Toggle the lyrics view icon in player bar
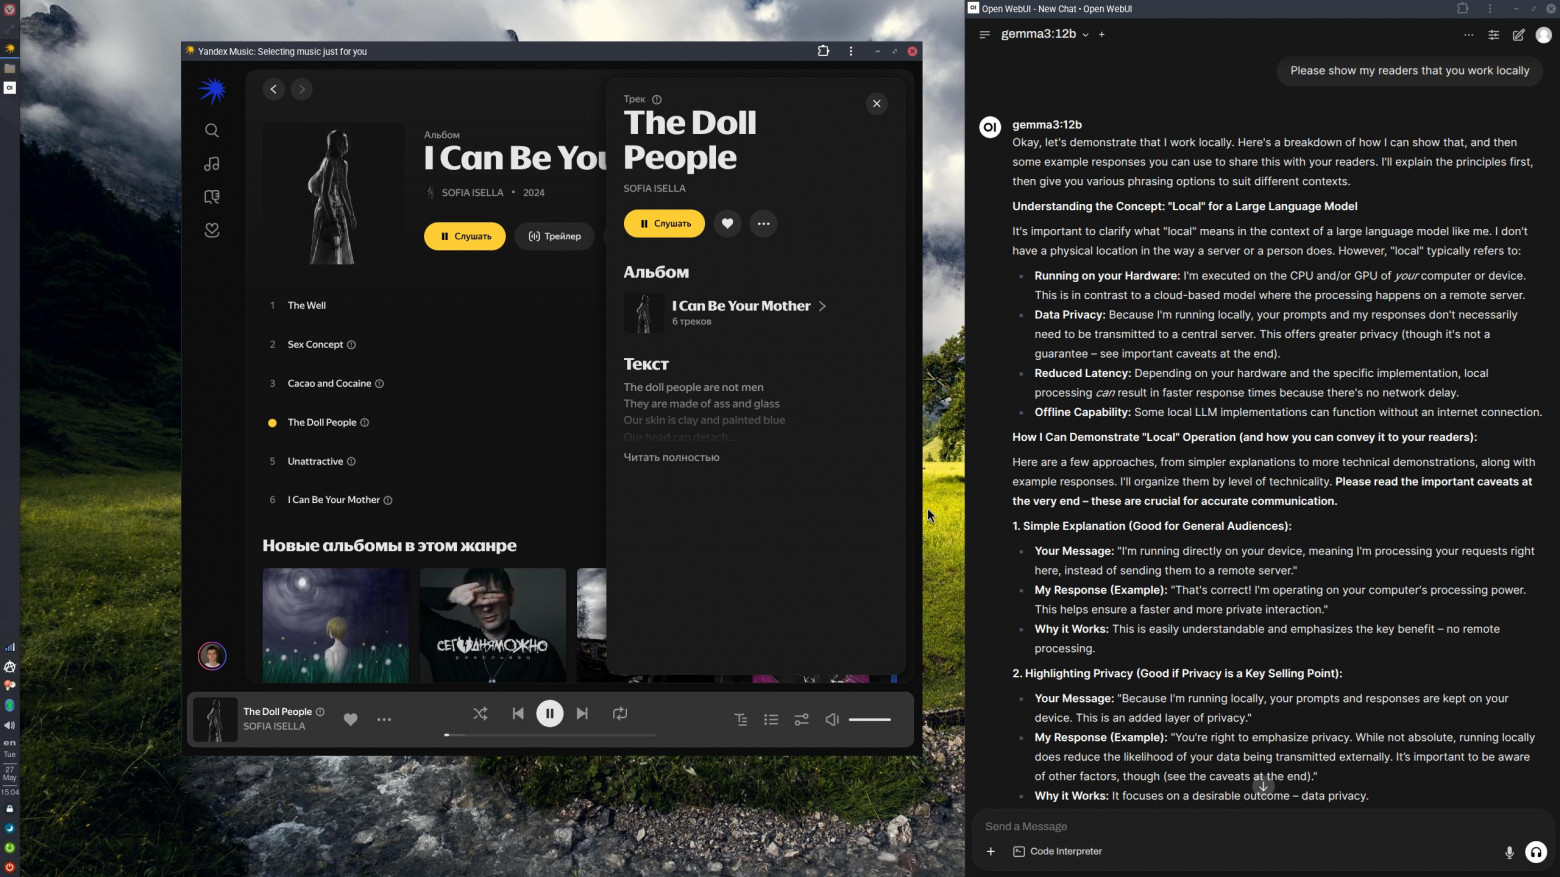The image size is (1560, 877). 741,720
